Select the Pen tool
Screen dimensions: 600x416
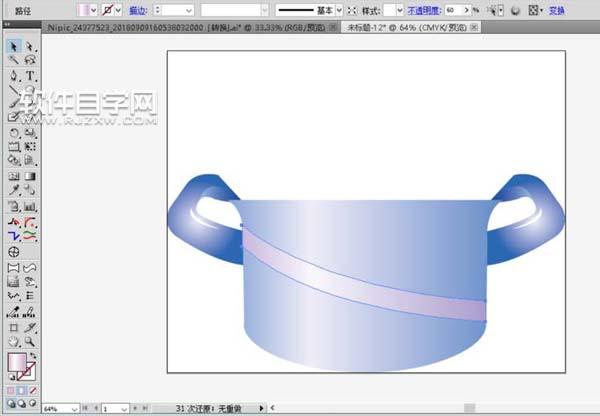(14, 76)
